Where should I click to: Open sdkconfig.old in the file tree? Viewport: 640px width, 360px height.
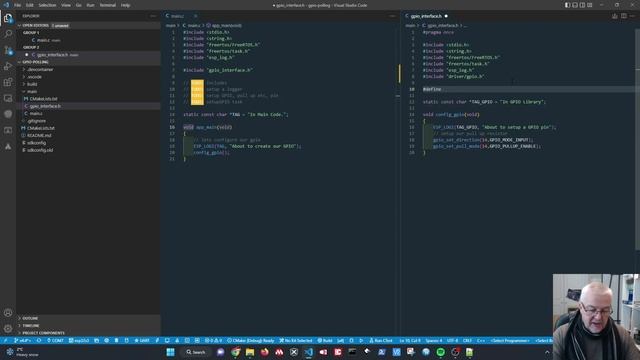40,150
